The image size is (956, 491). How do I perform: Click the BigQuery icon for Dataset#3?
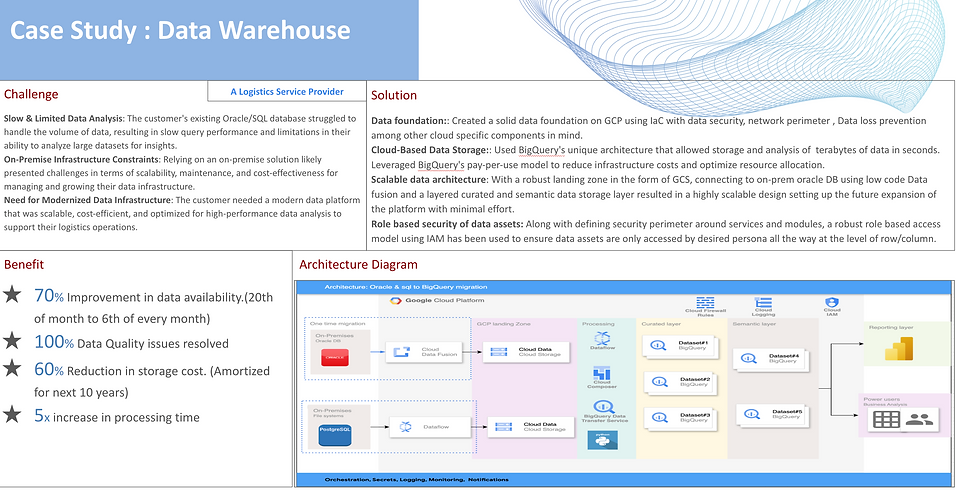coord(658,417)
